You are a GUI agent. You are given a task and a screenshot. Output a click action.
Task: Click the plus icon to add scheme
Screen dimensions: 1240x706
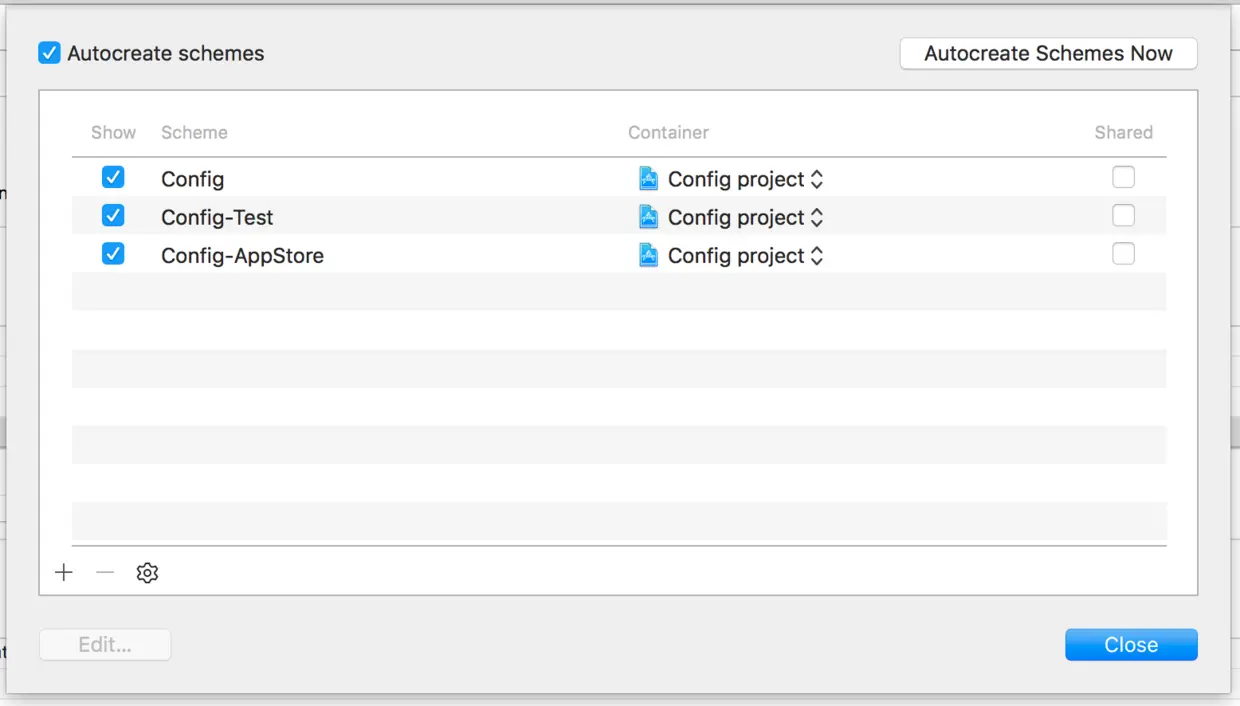pos(64,573)
